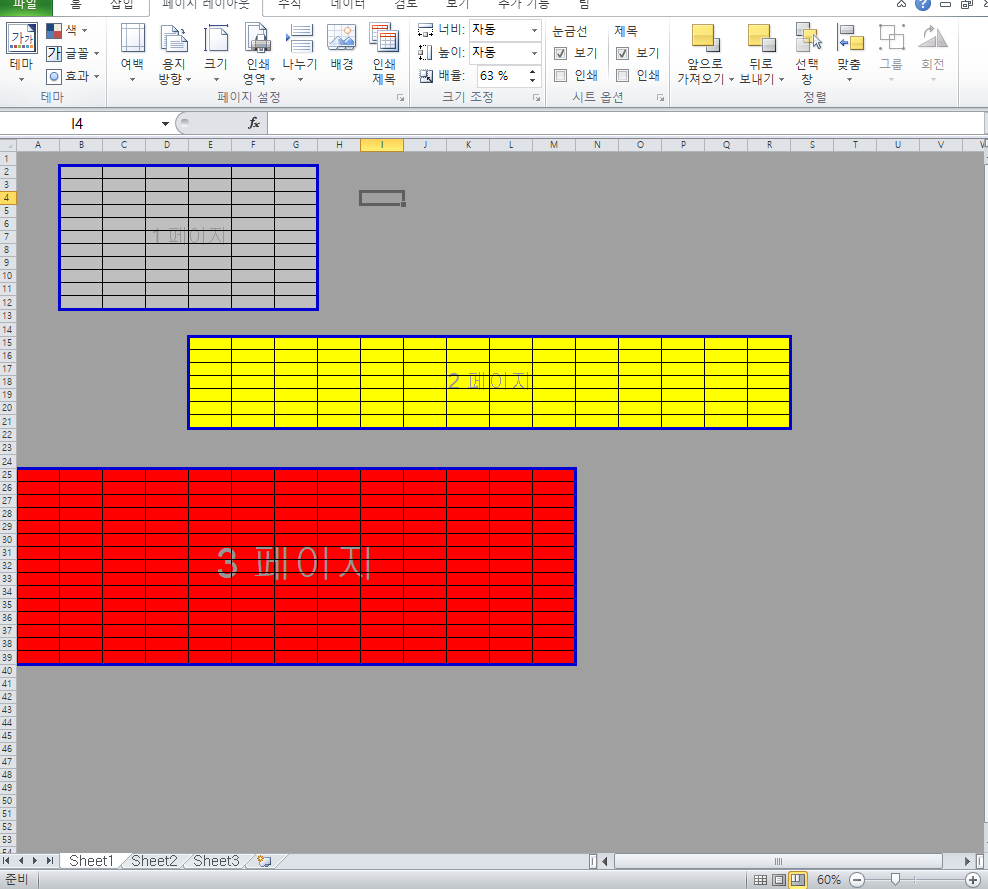Viewport: 988px width, 889px height.
Task: Switch to Page Break Preview in status bar
Action: point(798,880)
